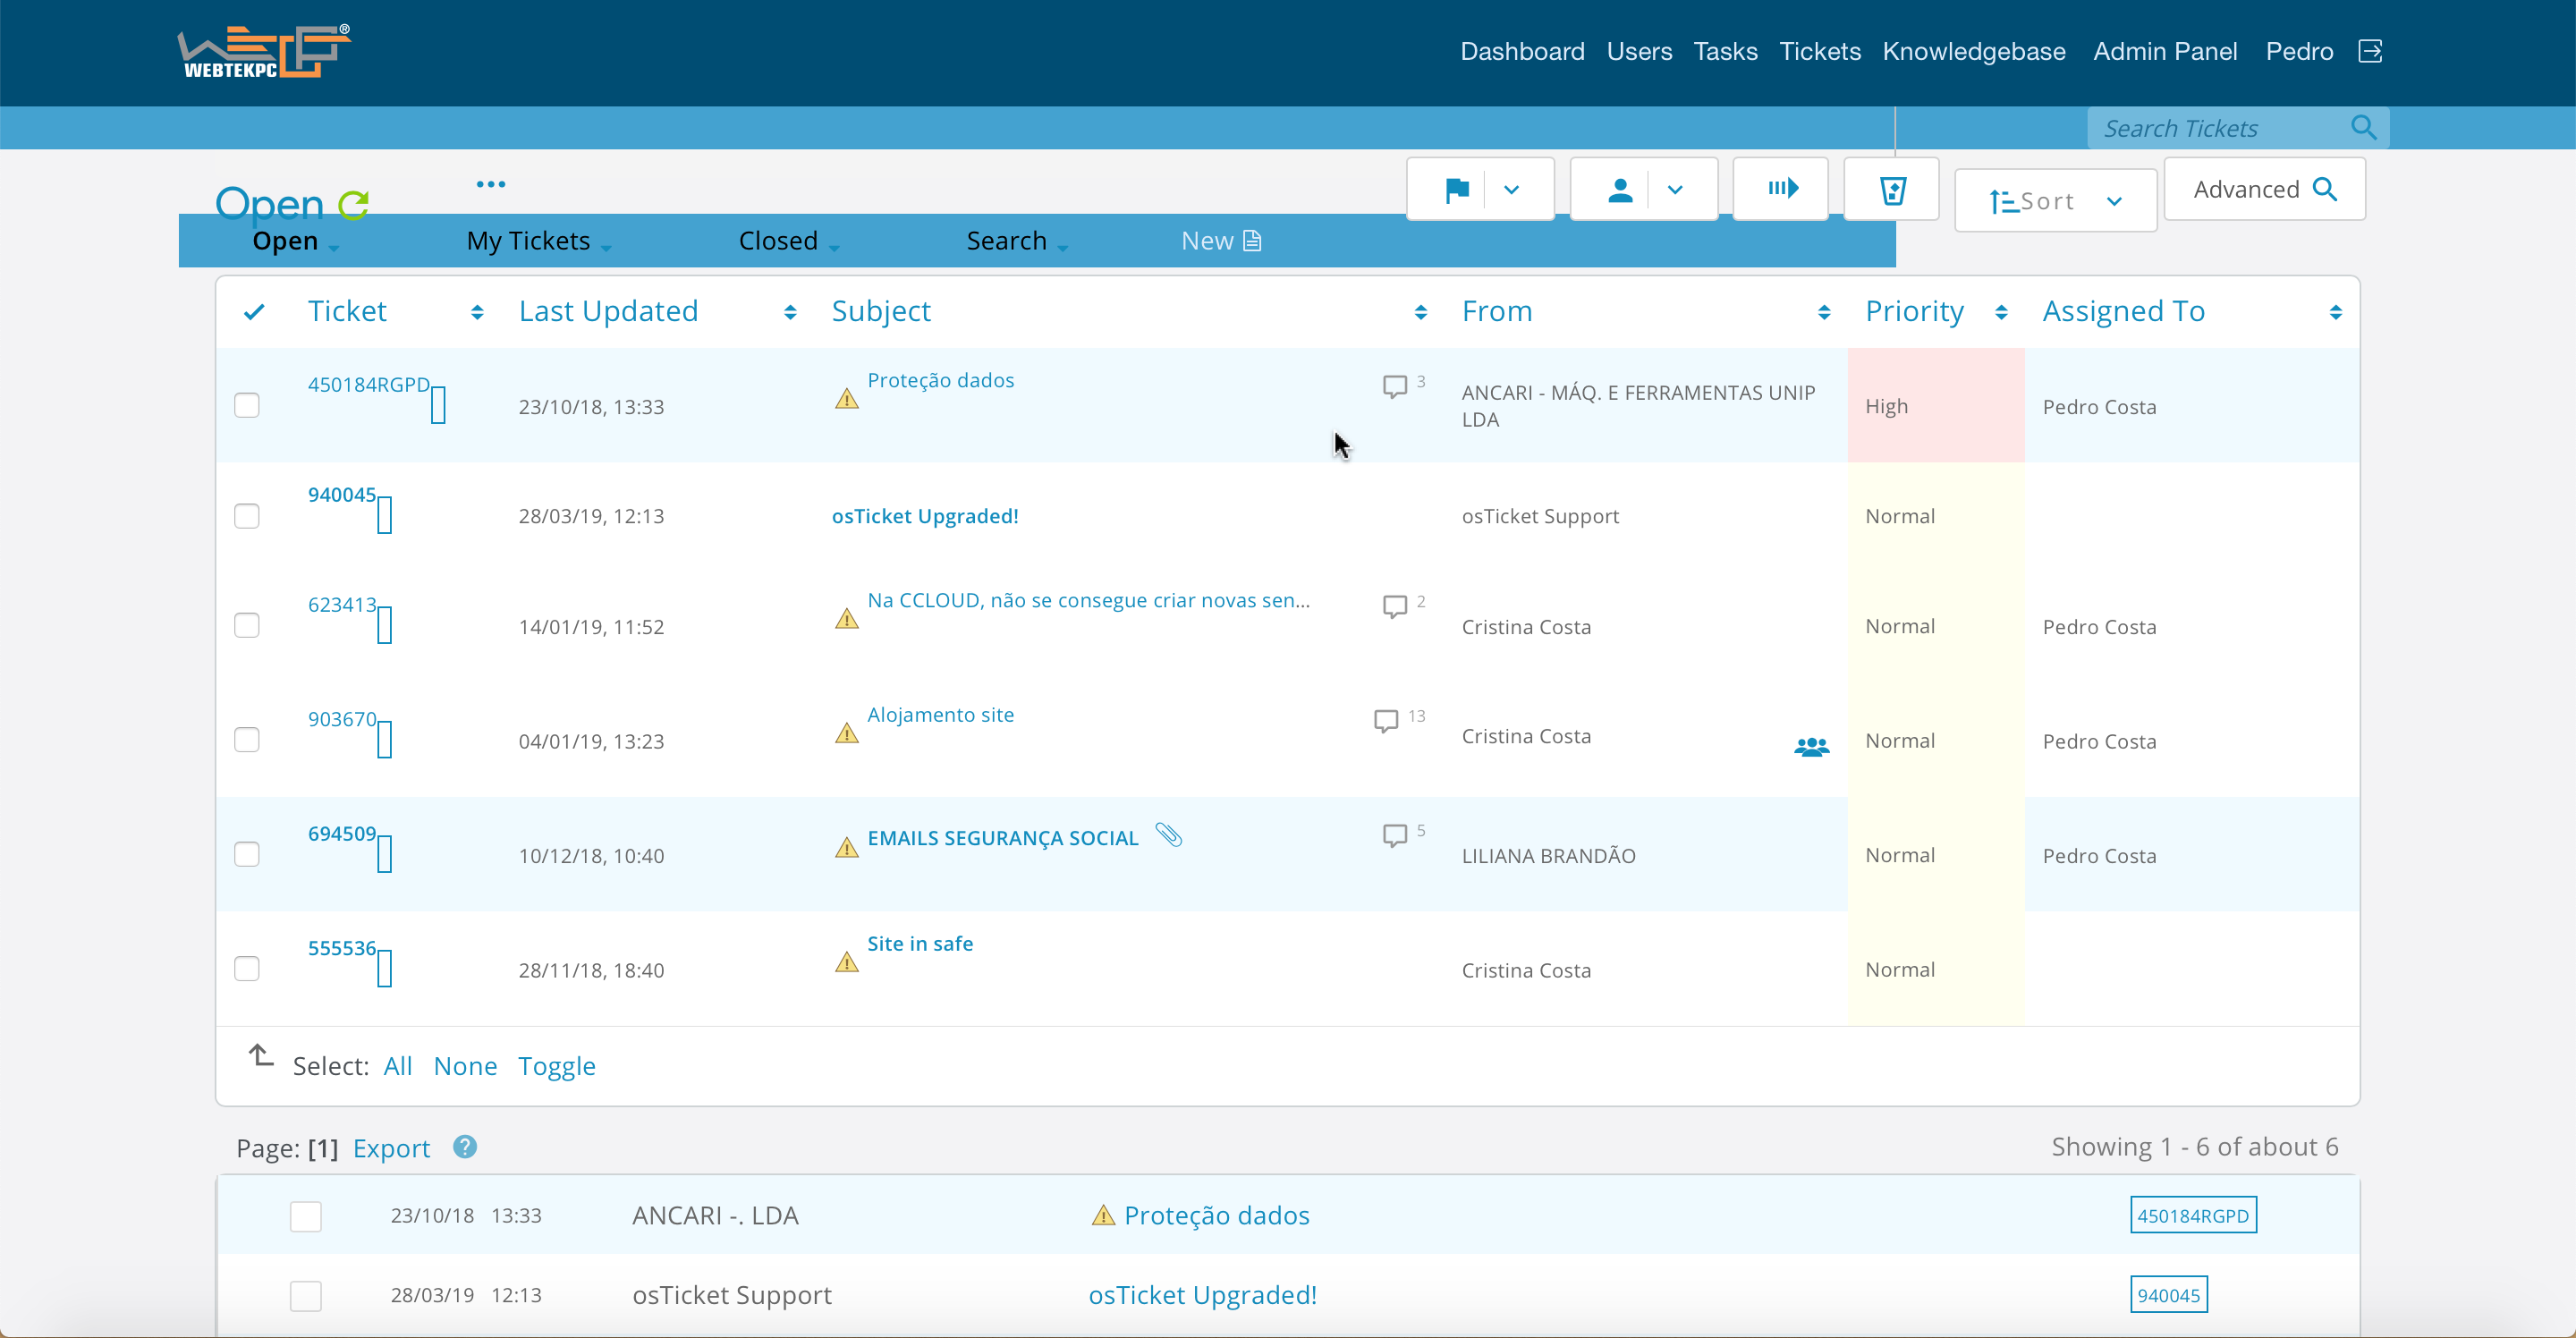Click the delete tickets trash icon
The width and height of the screenshot is (2576, 1338).
click(1892, 190)
